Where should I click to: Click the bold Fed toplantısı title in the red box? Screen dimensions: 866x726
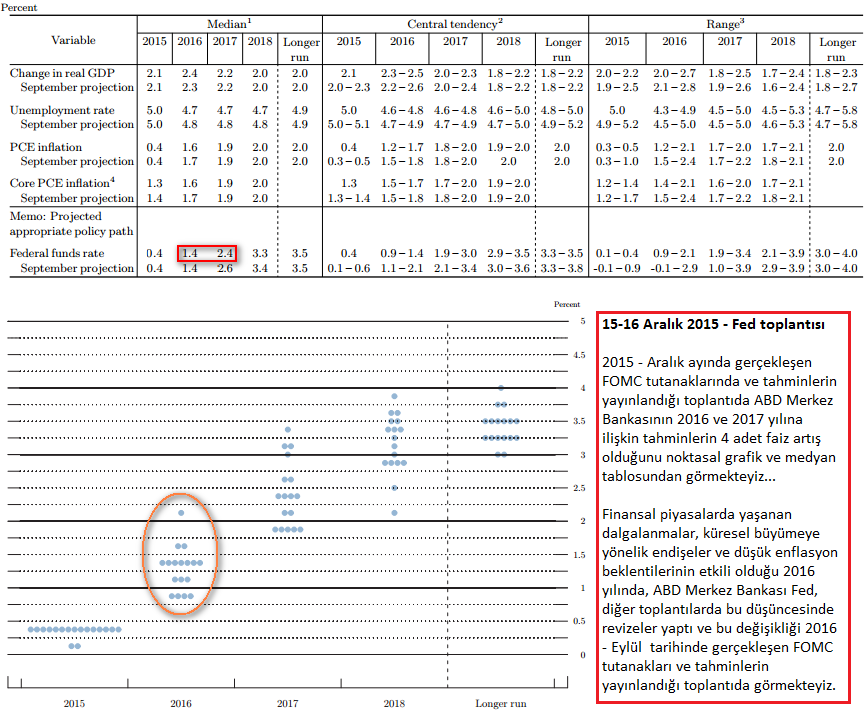coord(711,326)
